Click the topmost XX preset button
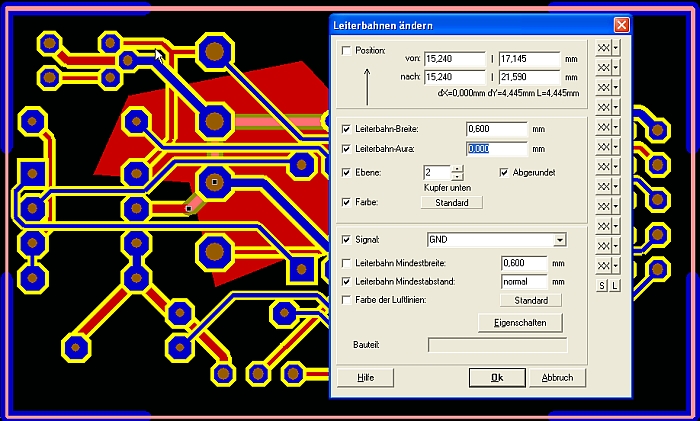The image size is (700, 421). 602,48
